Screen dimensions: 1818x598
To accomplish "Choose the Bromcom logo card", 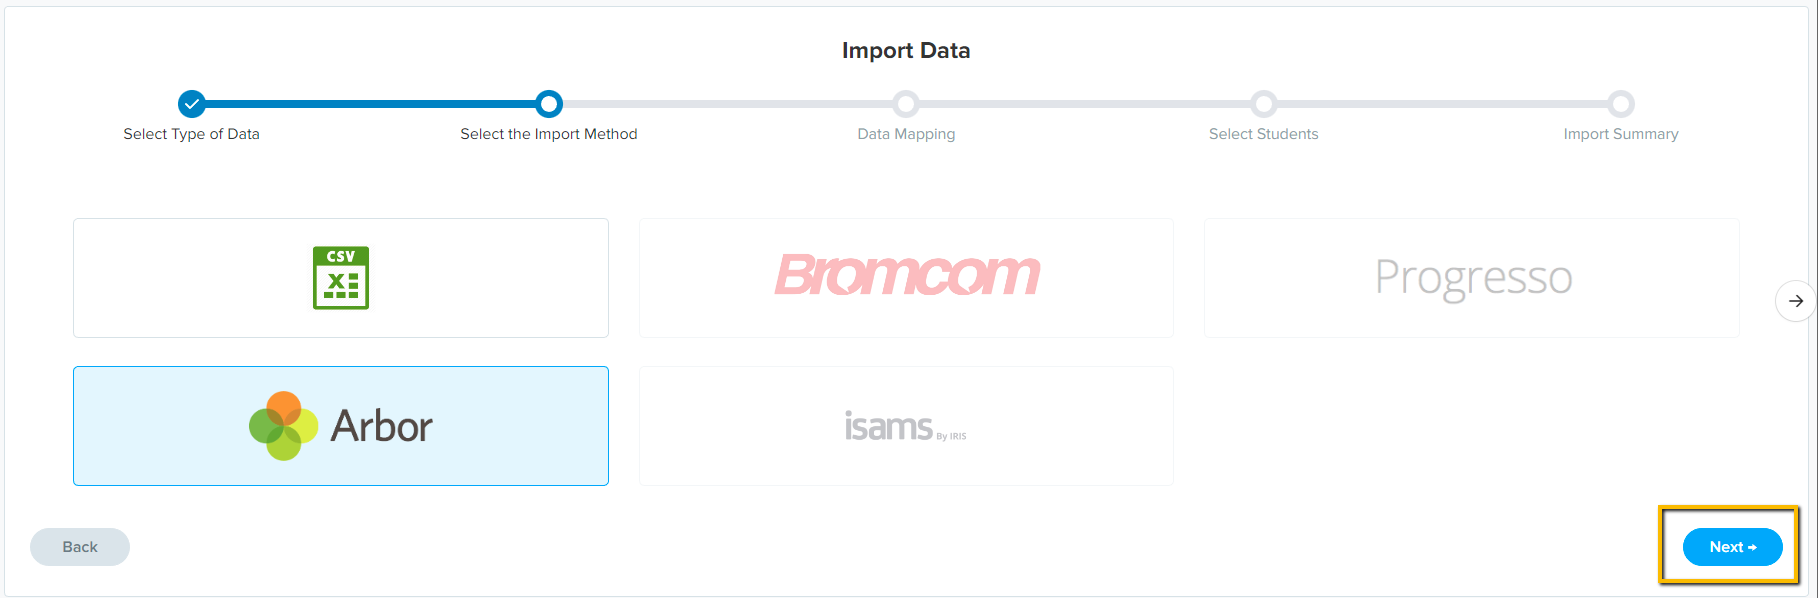I will (x=906, y=278).
